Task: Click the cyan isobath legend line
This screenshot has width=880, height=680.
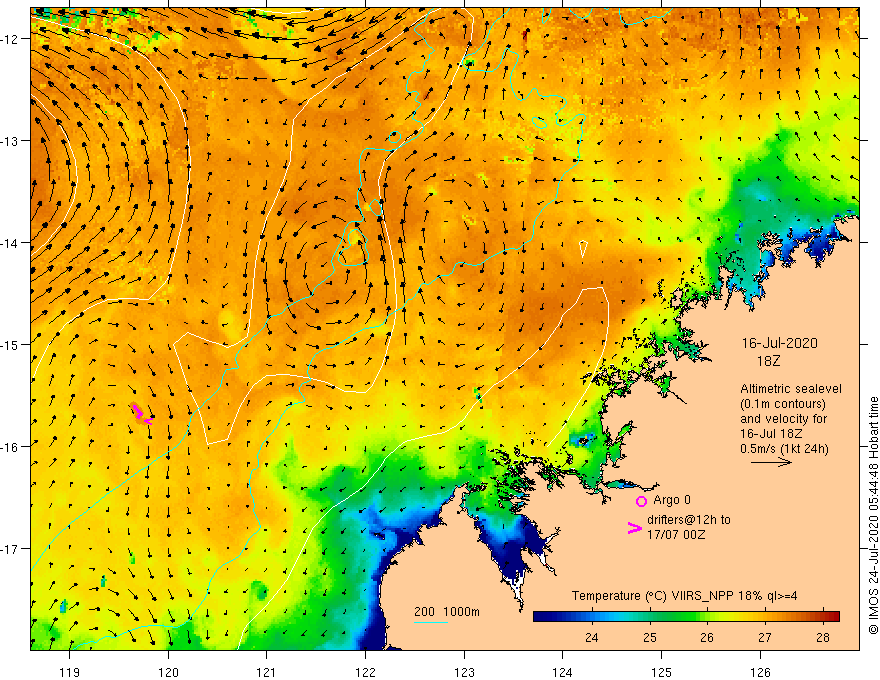Action: [x=430, y=622]
